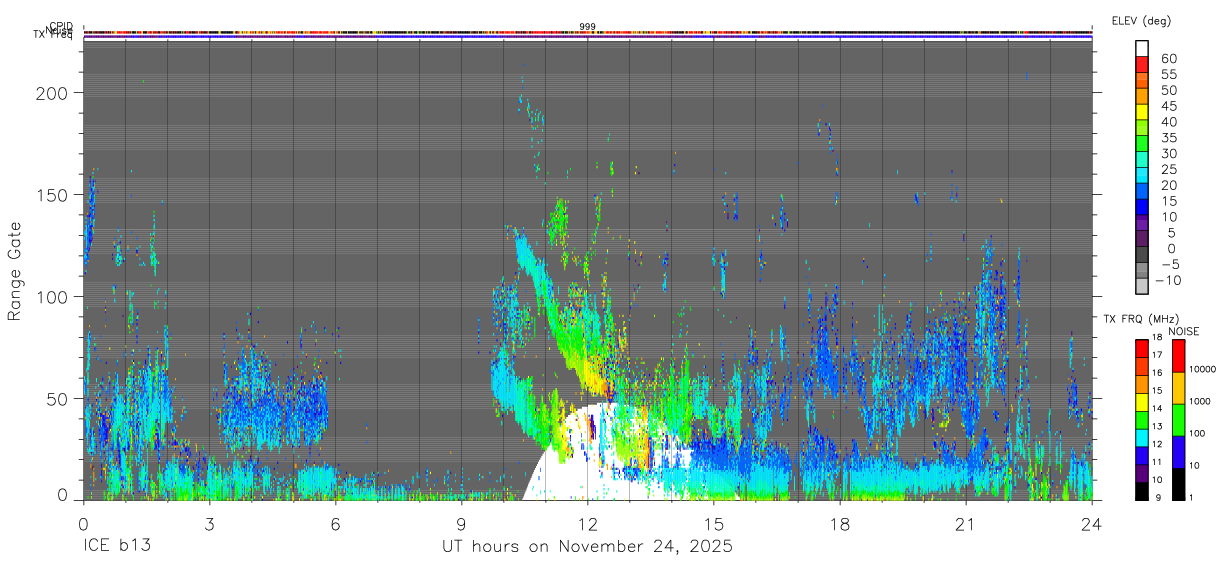This screenshot has height=567, width=1228.
Task: Click ELEV colorbar label '30'
Action: [x=1168, y=153]
